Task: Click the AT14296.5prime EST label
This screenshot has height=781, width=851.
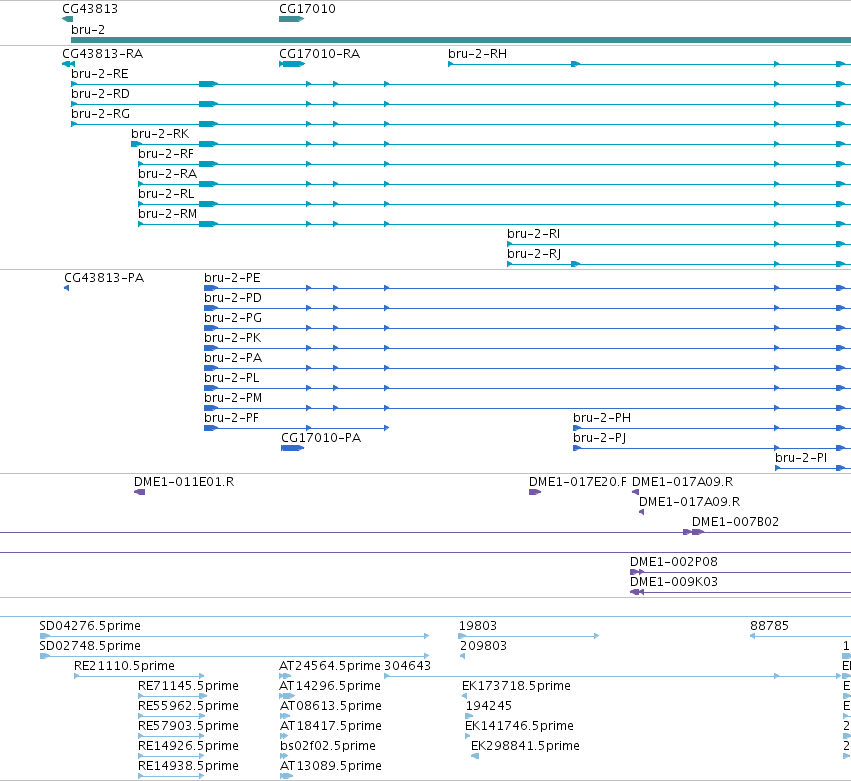Action: point(330,687)
